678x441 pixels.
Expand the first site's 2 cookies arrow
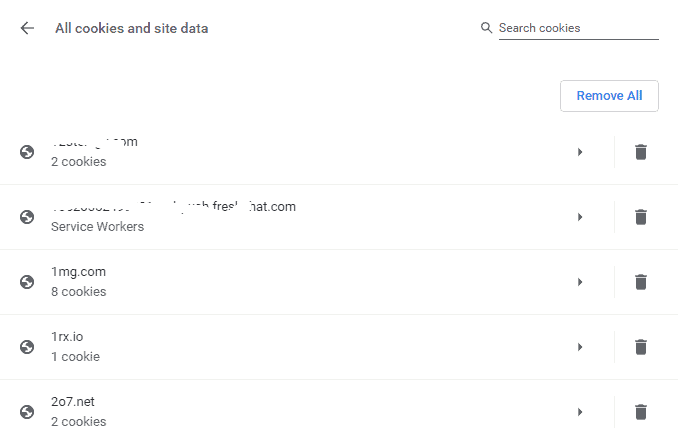580,152
